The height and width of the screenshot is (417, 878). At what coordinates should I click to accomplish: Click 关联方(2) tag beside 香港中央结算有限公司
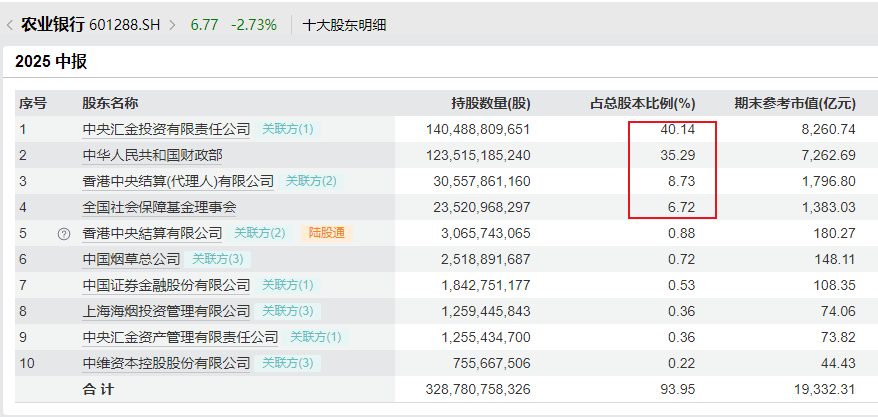260,233
